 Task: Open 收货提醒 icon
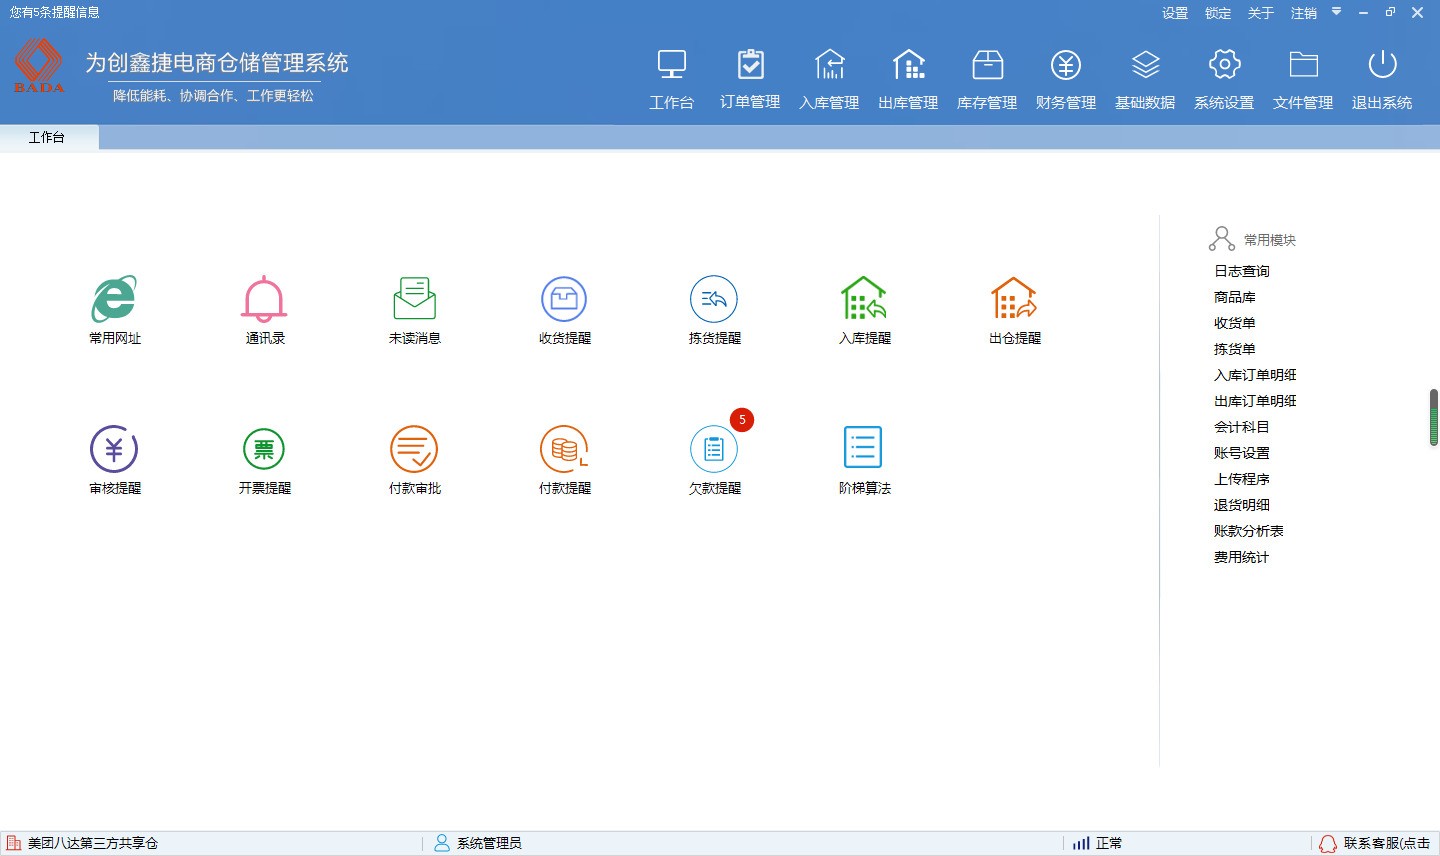(564, 298)
